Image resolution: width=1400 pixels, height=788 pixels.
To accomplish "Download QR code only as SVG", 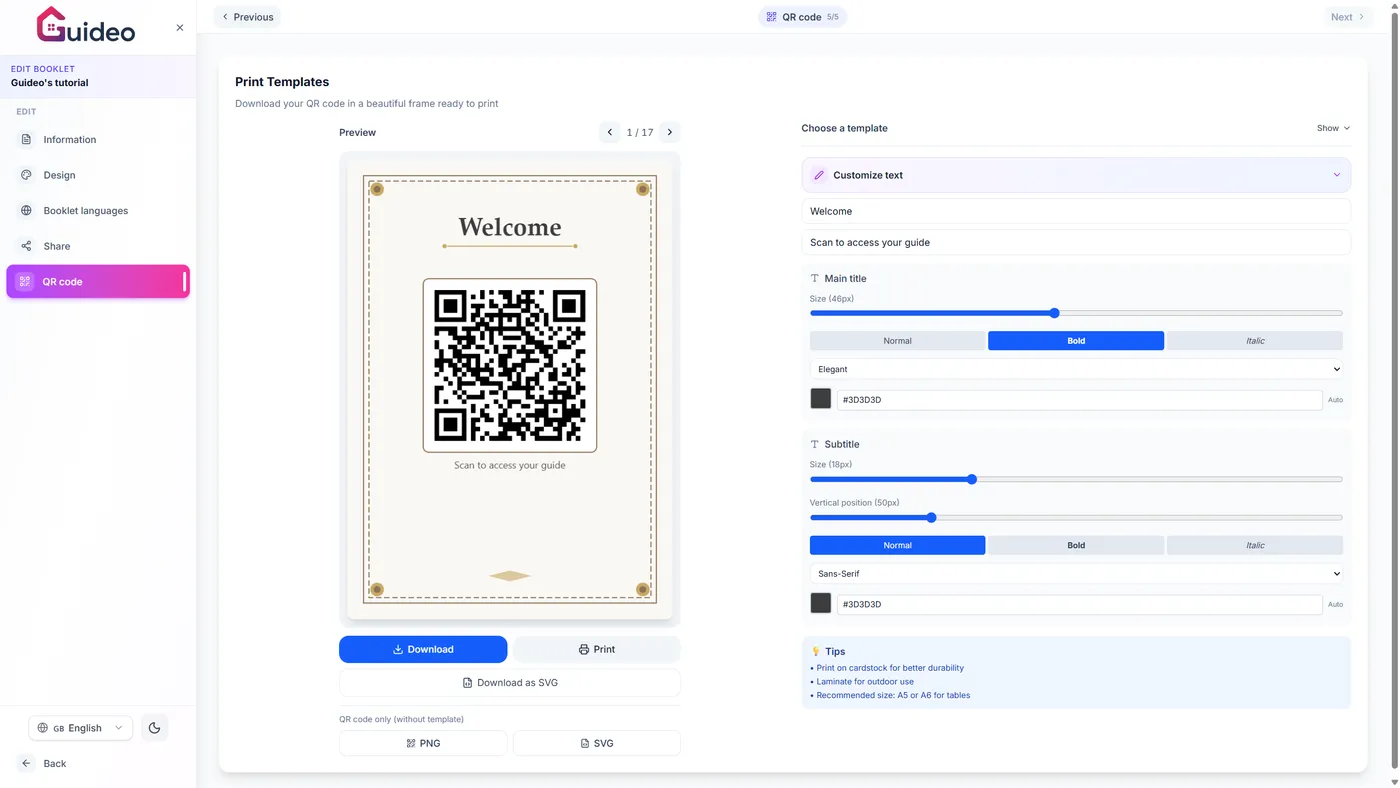I will [x=597, y=743].
